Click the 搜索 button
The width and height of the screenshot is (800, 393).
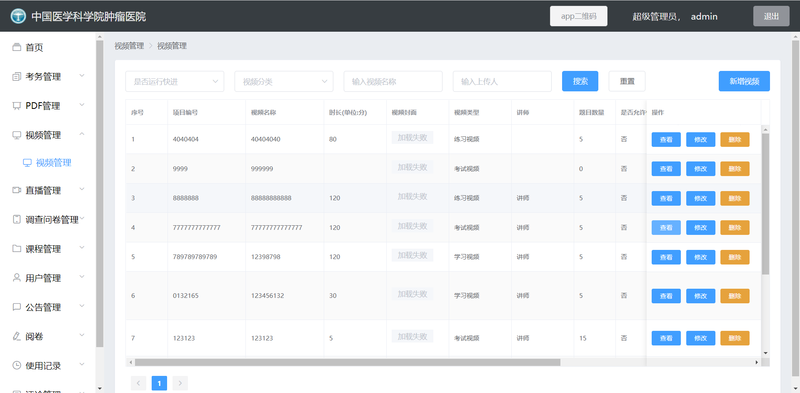580,81
